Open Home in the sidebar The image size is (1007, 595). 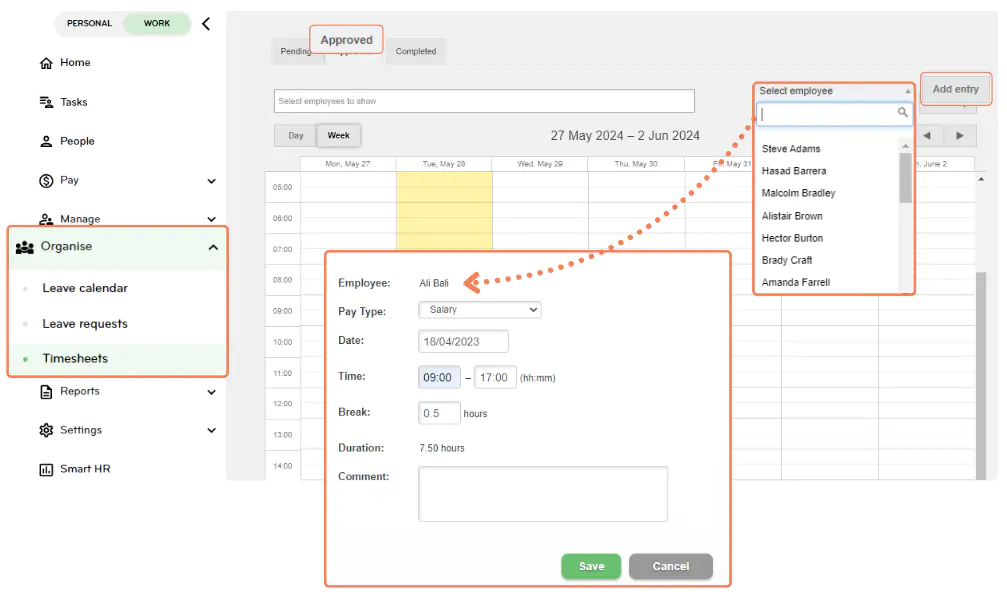tap(75, 63)
